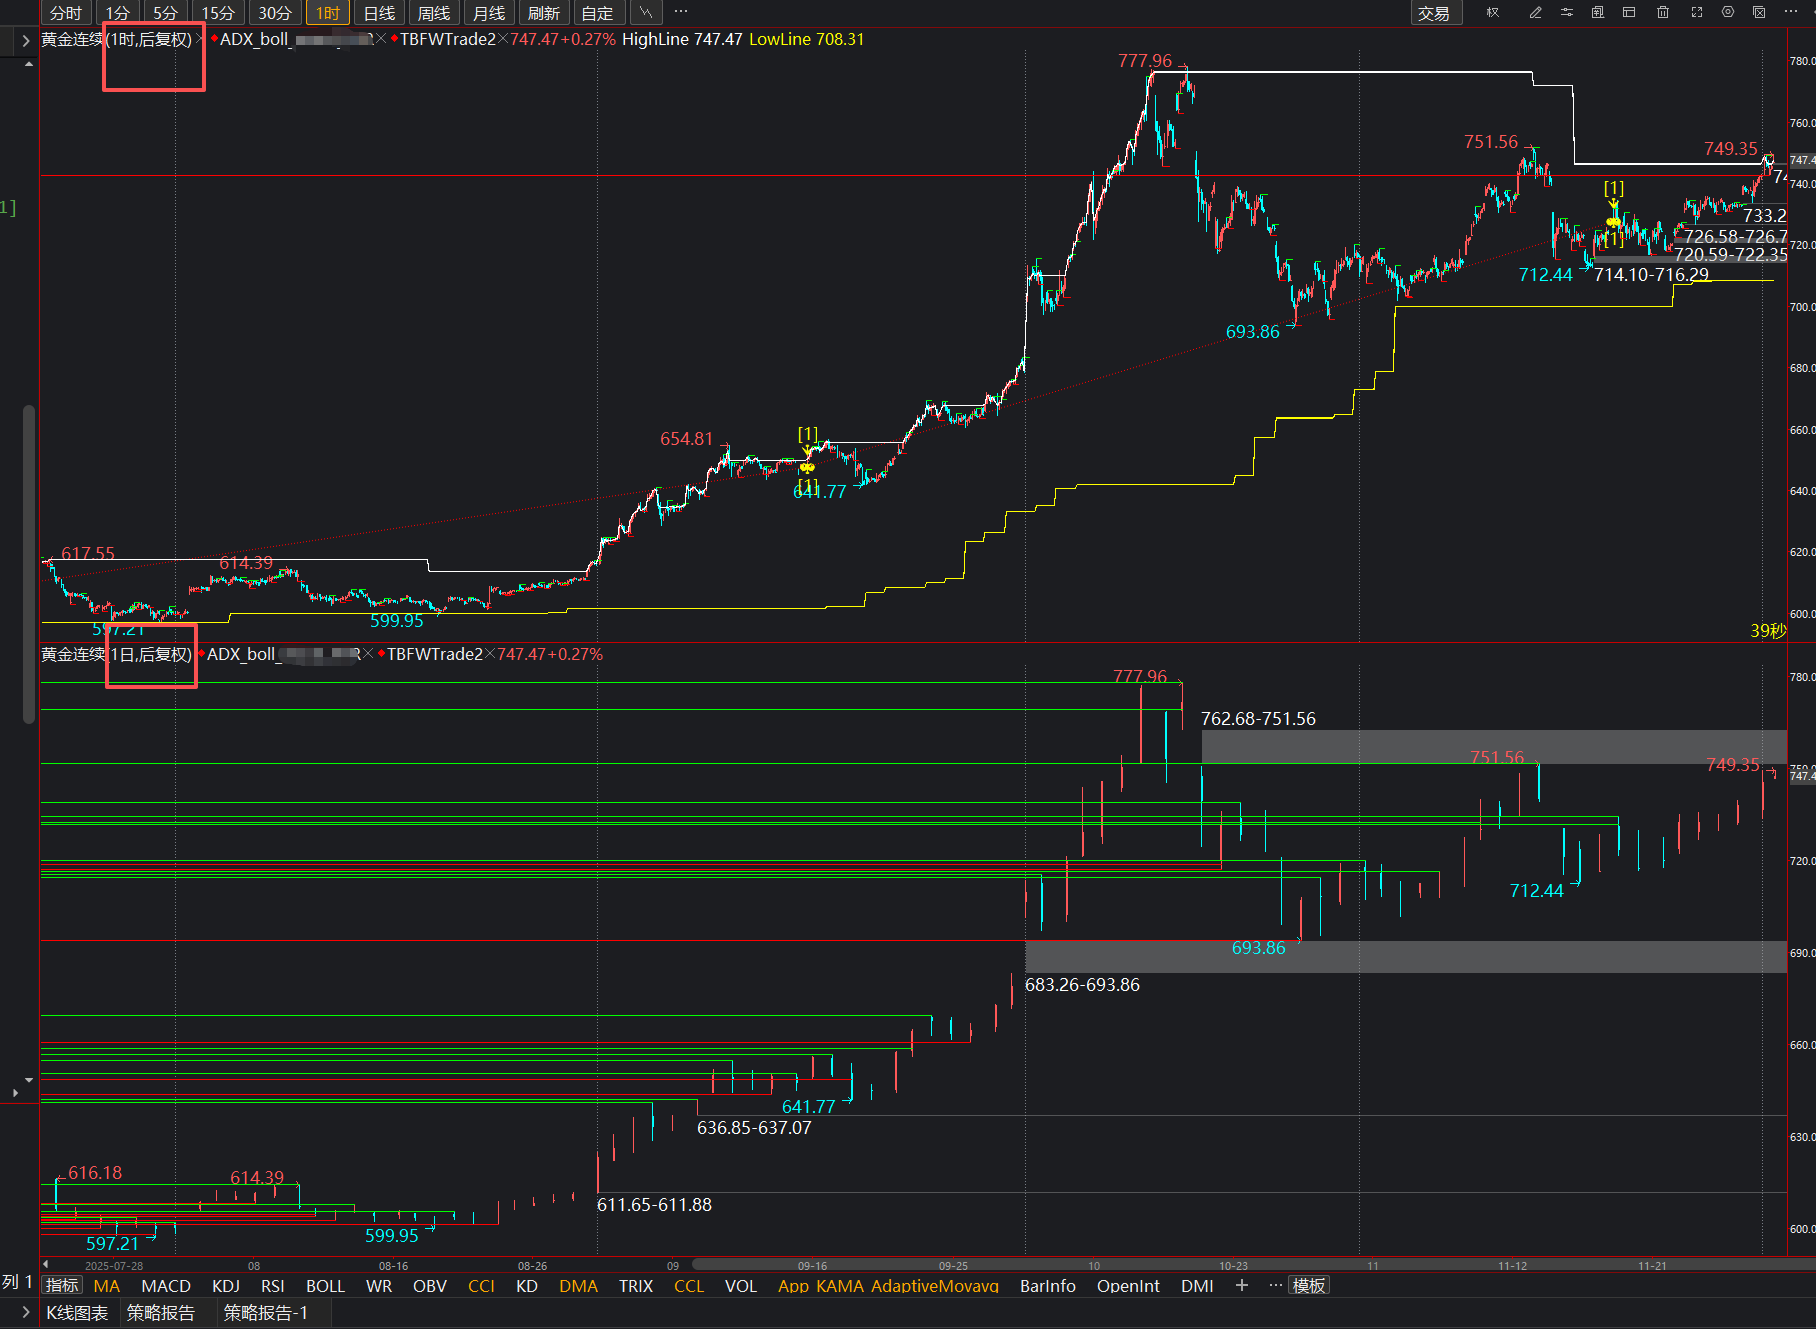The height and width of the screenshot is (1329, 1816).
Task: Switch to the 策略报告-1 tab
Action: point(266,1312)
